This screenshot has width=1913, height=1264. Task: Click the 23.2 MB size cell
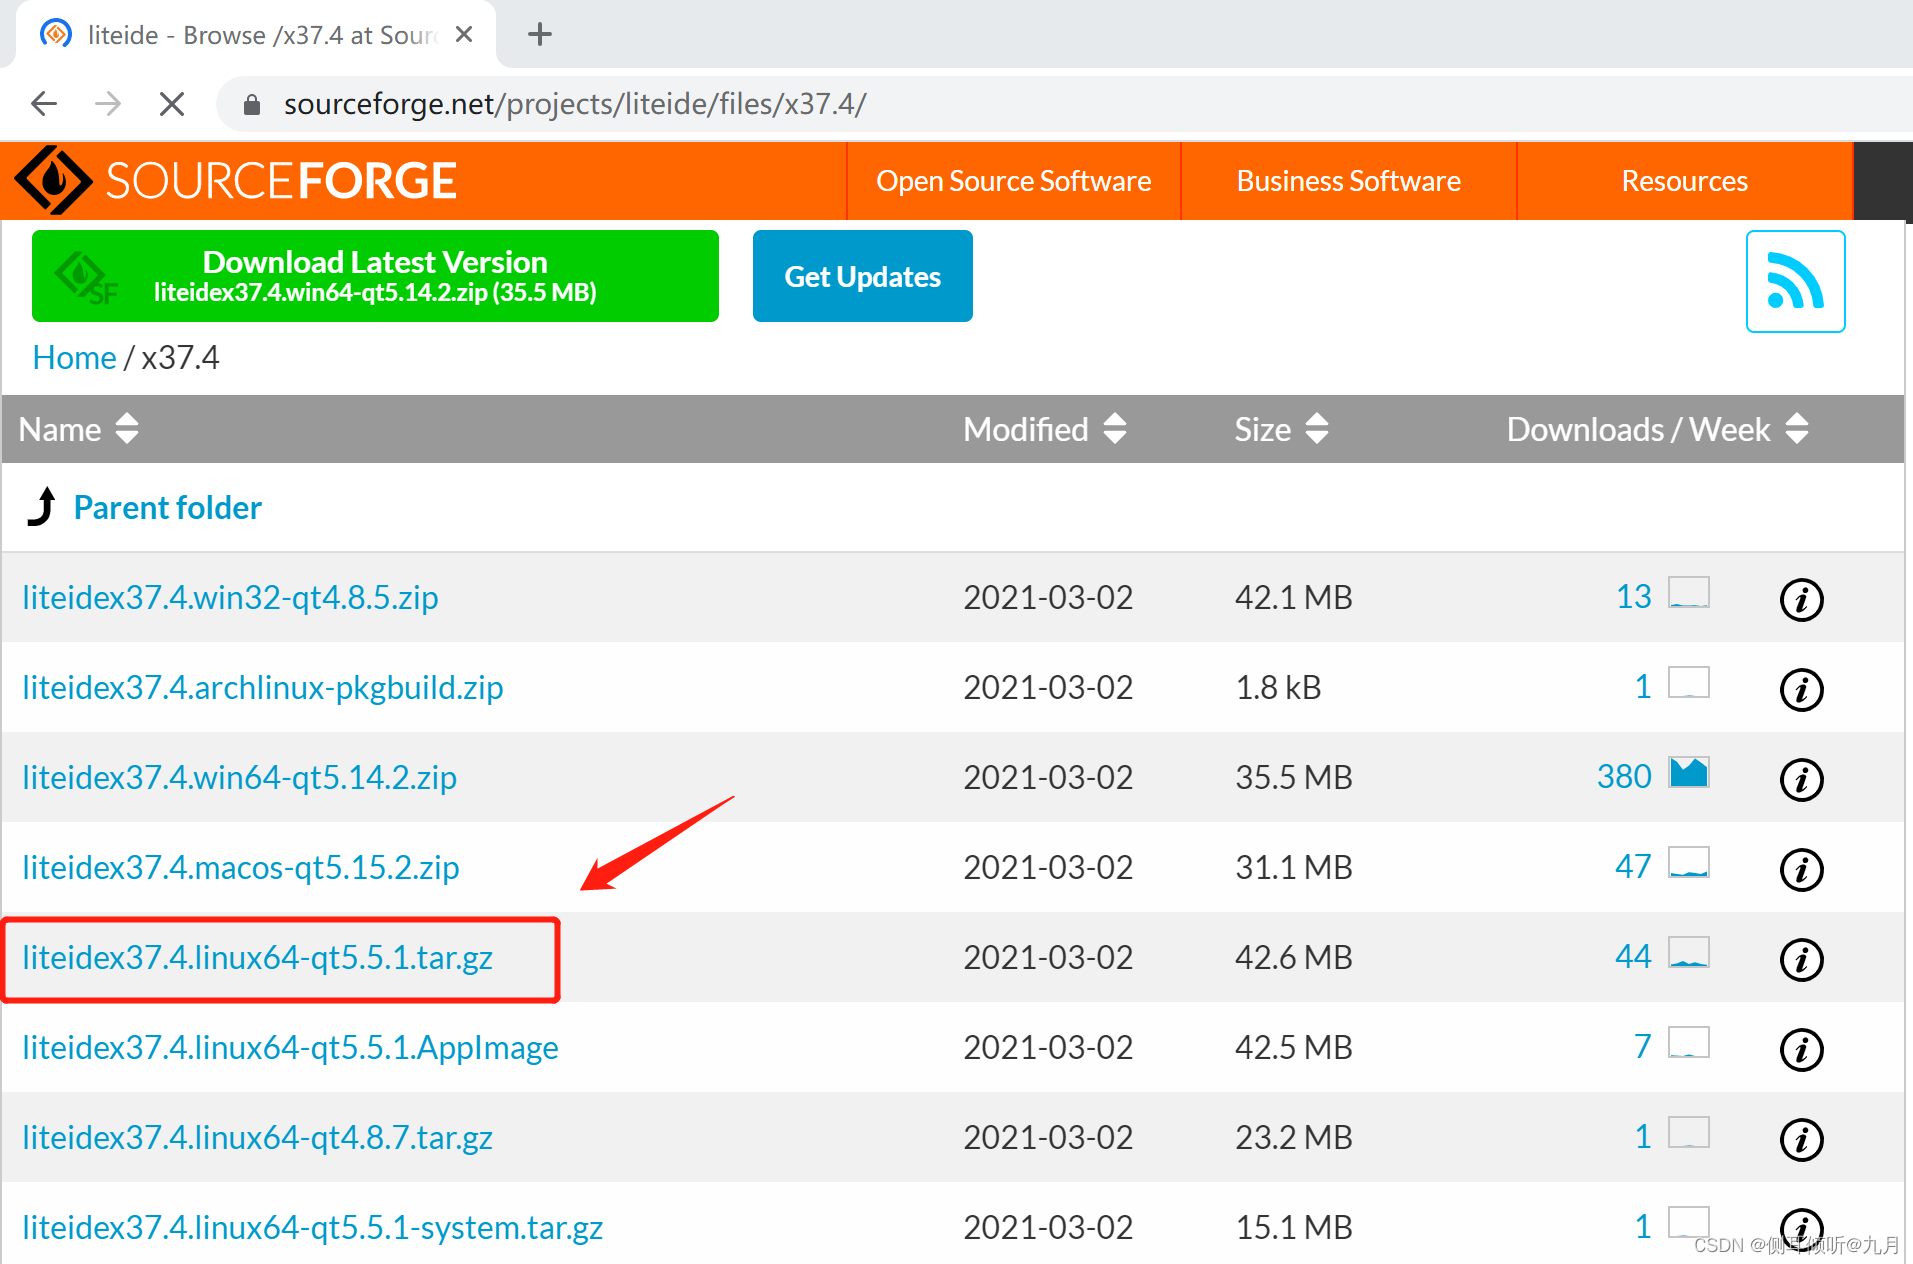1293,1138
